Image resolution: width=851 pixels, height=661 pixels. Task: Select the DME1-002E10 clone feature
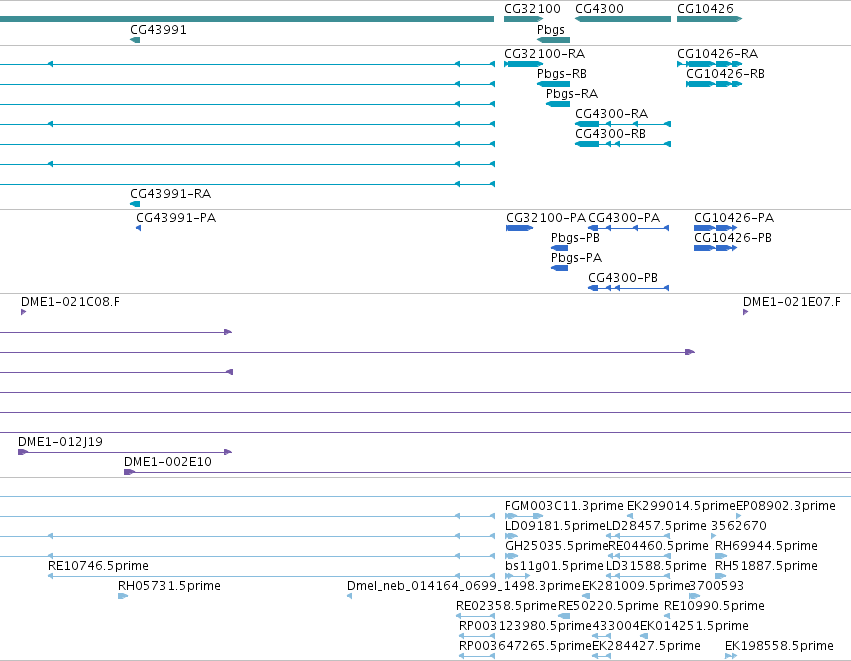tap(487, 472)
